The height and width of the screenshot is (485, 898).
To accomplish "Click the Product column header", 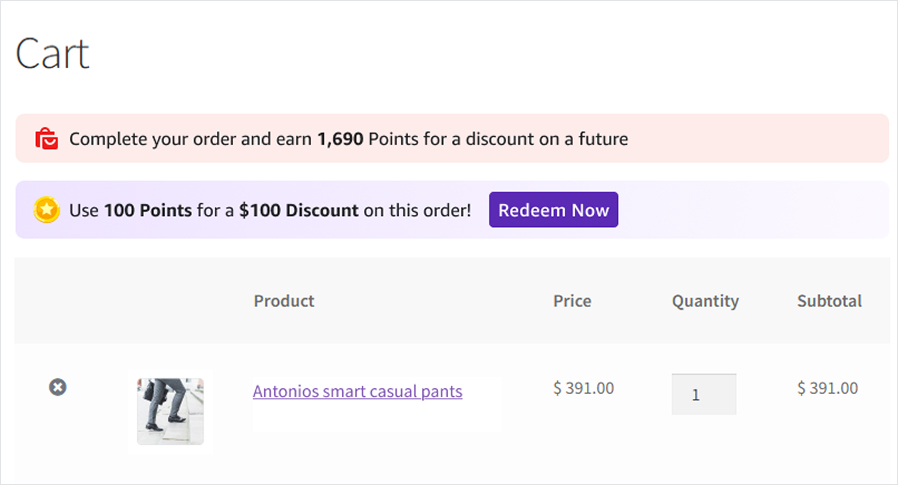I will (284, 301).
